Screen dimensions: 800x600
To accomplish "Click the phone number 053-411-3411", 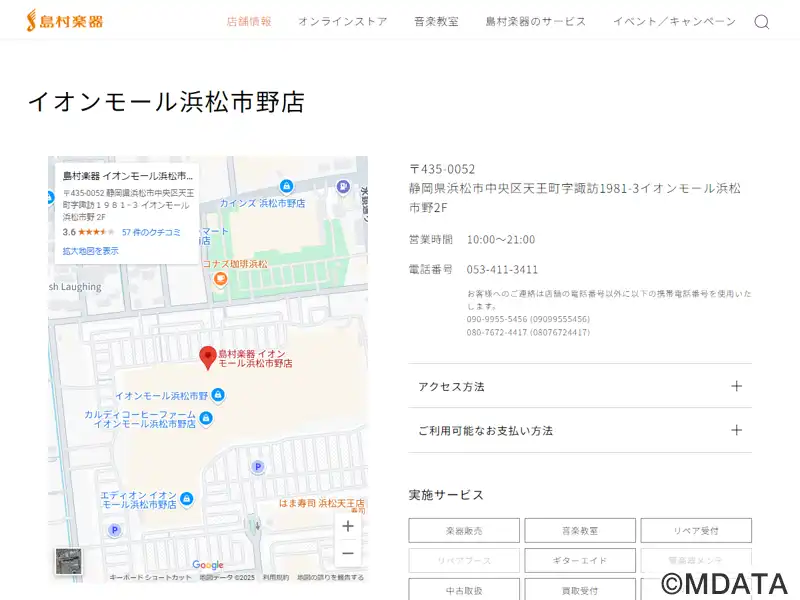I will point(502,269).
